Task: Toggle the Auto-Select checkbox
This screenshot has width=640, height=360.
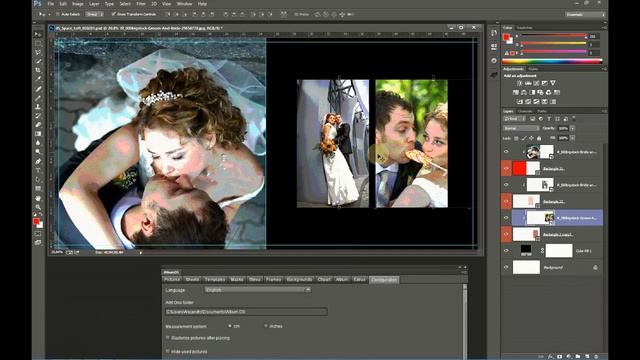Action: click(58, 14)
